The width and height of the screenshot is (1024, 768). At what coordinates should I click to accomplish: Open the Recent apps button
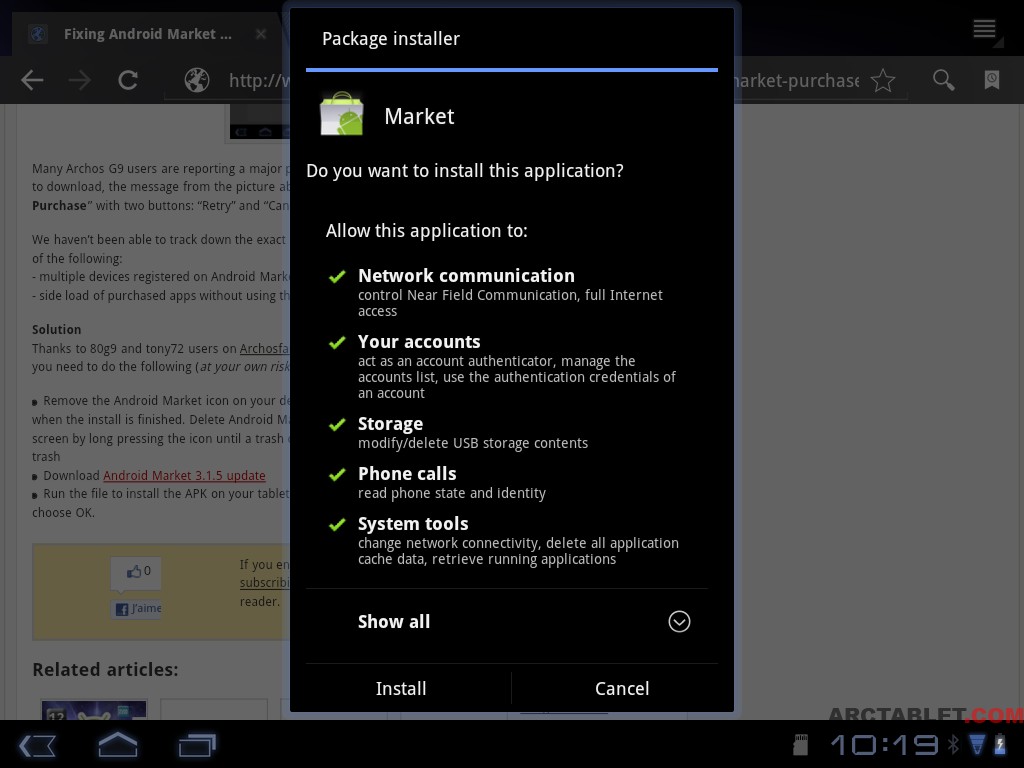197,745
